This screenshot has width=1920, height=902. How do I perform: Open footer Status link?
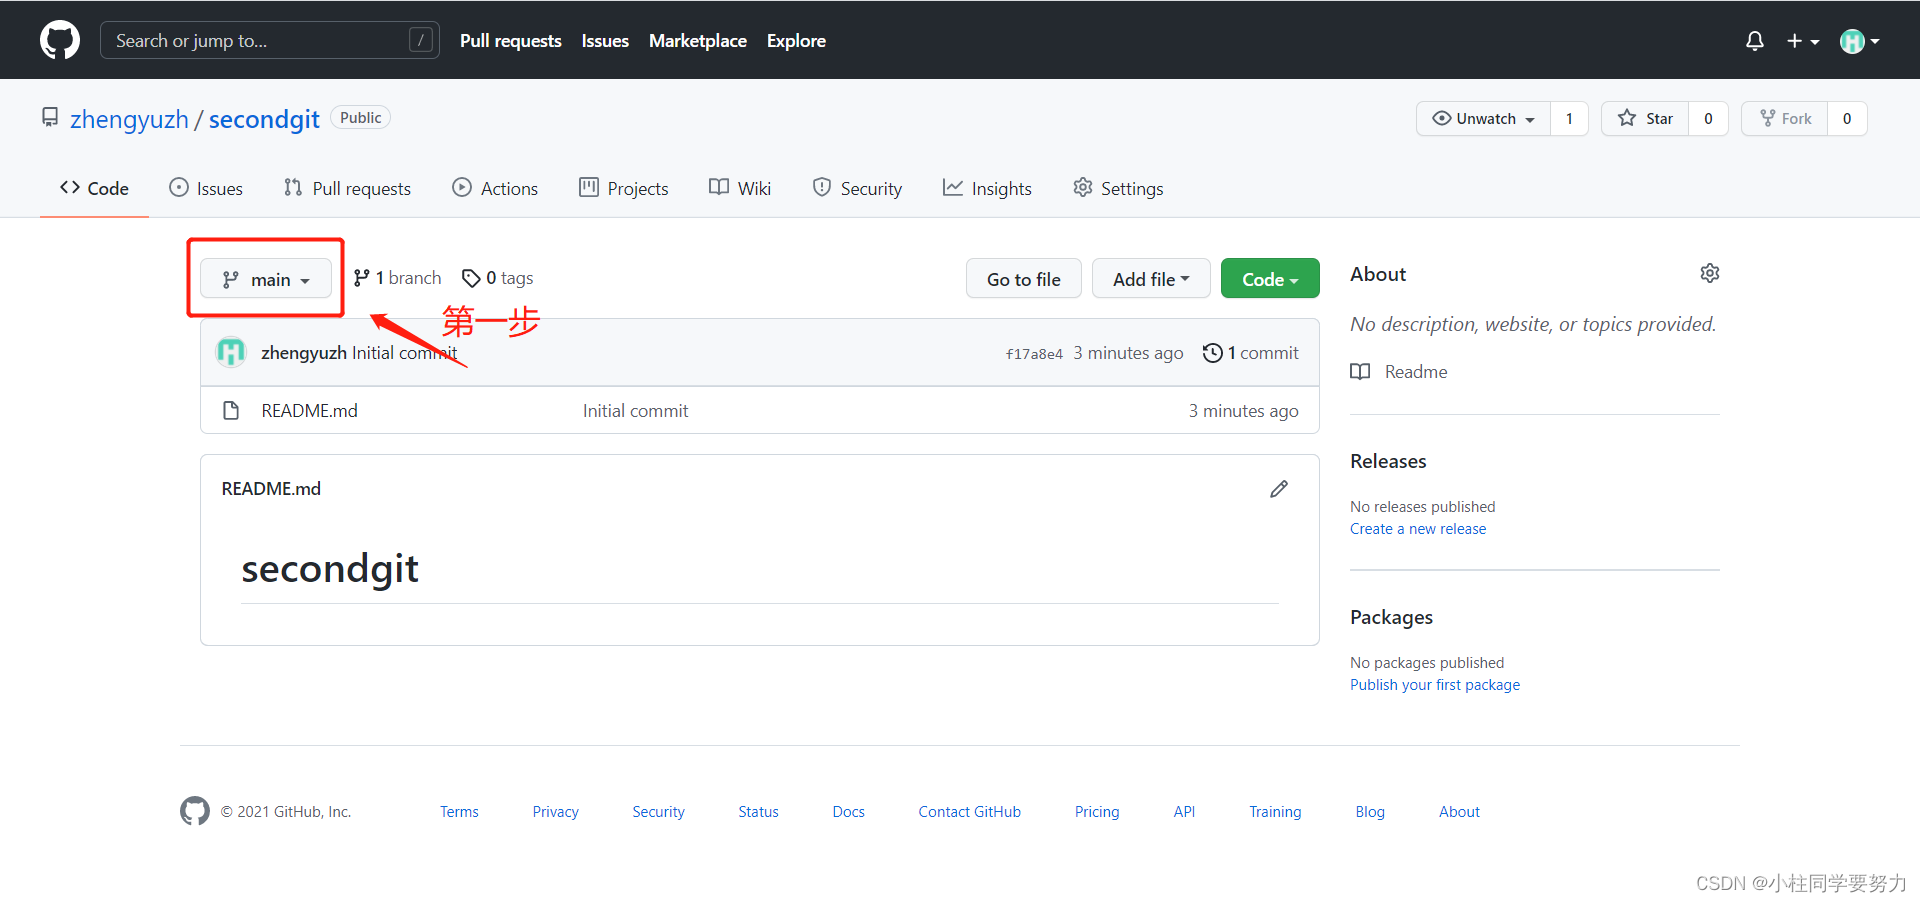coord(758,812)
